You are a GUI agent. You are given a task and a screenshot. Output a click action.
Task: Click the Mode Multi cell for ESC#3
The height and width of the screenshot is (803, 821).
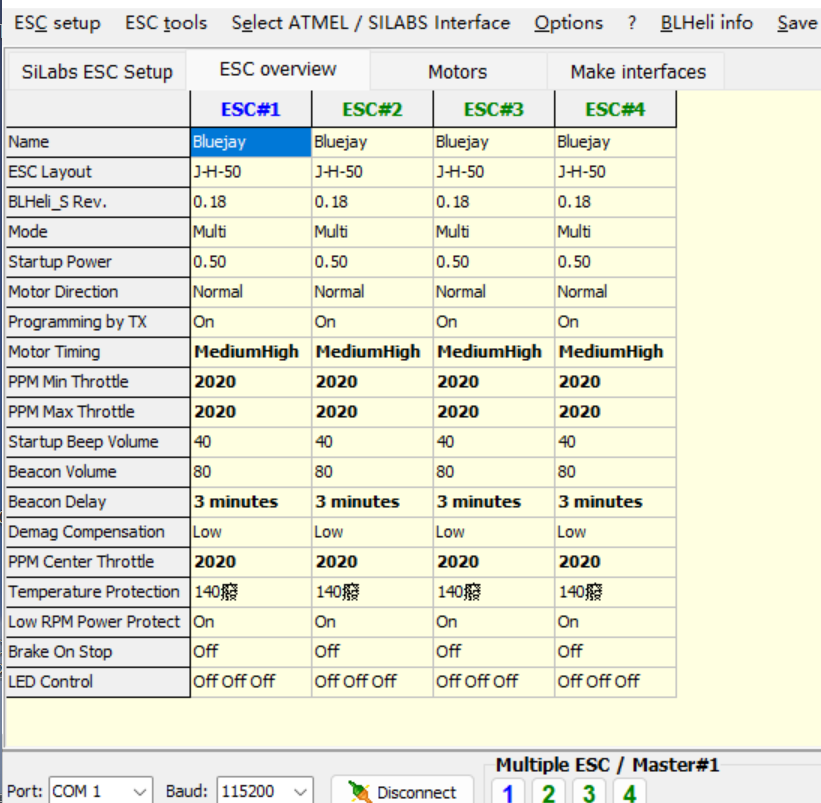tap(494, 231)
